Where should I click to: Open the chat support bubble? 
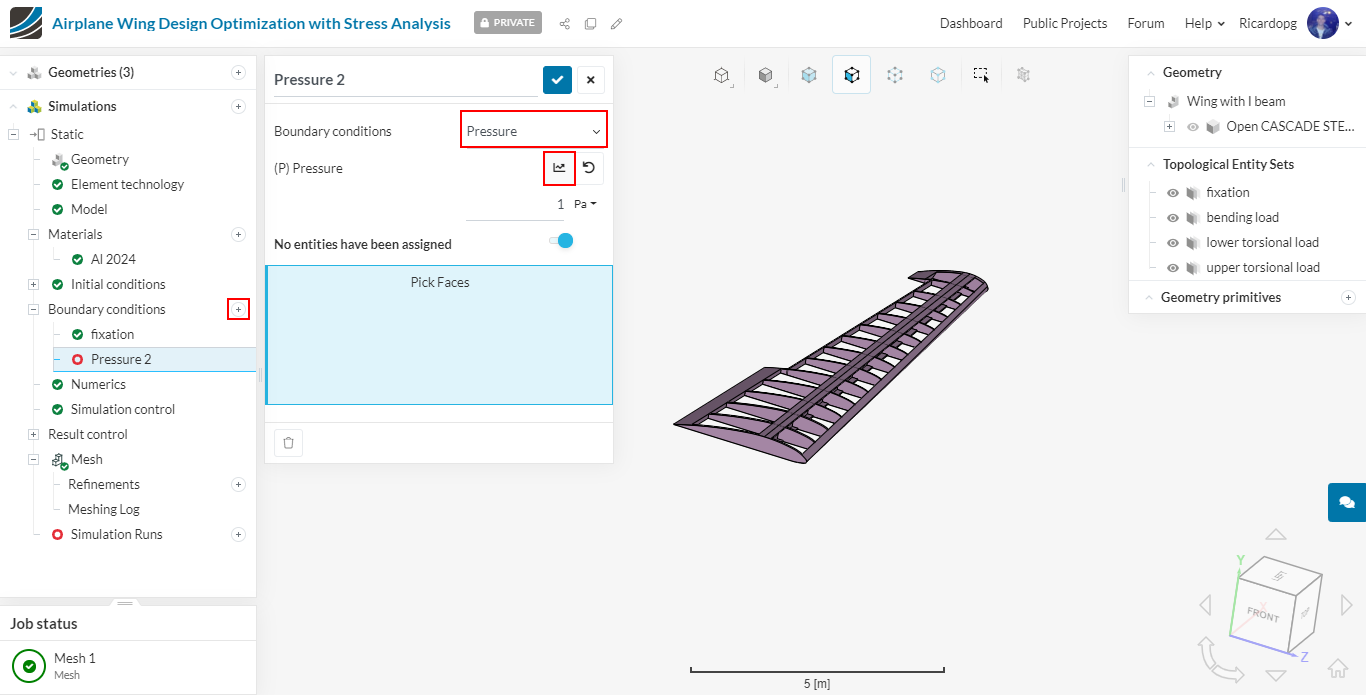pyautogui.click(x=1347, y=502)
